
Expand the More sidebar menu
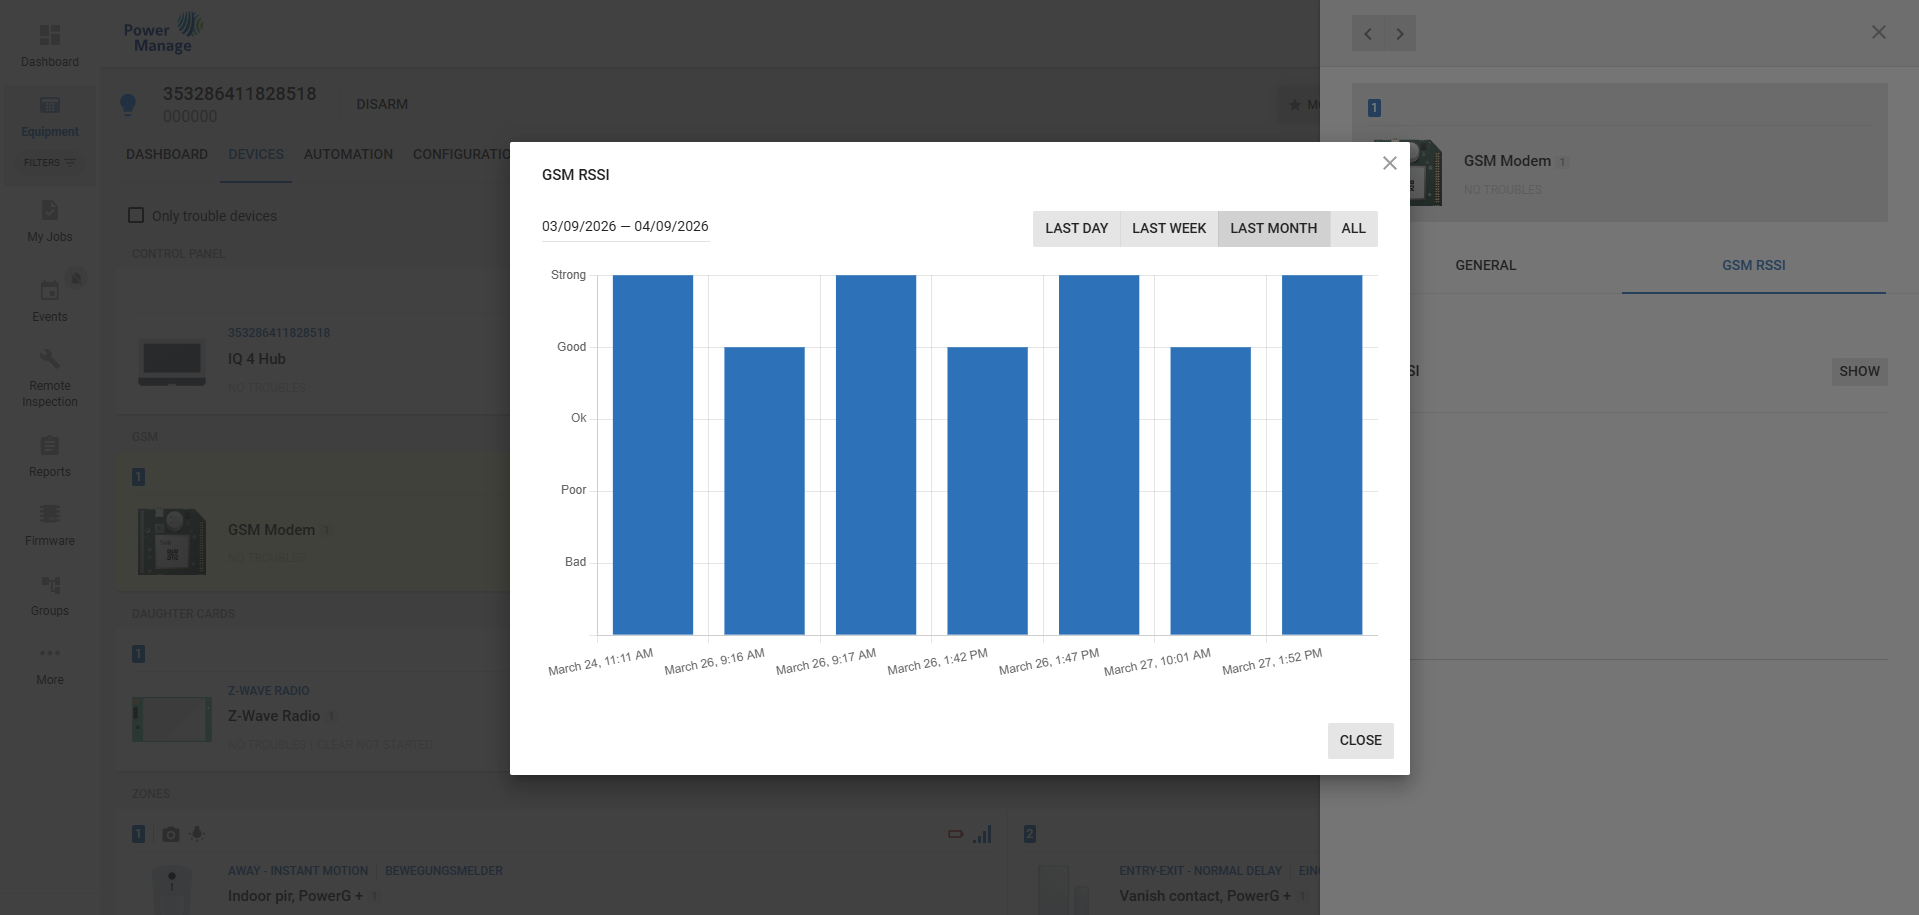[49, 654]
